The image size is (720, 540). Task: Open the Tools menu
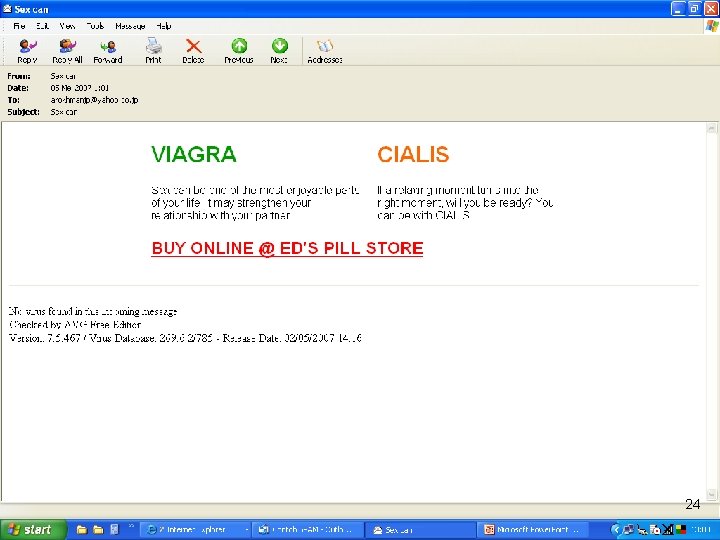point(95,26)
